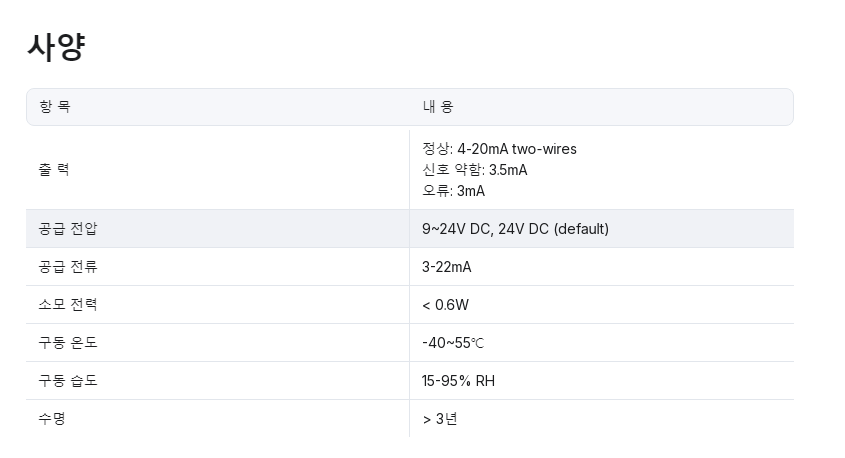The image size is (845, 458).
Task: Click the 9~24V DC, 24V DC (default) value
Action: coord(515,229)
